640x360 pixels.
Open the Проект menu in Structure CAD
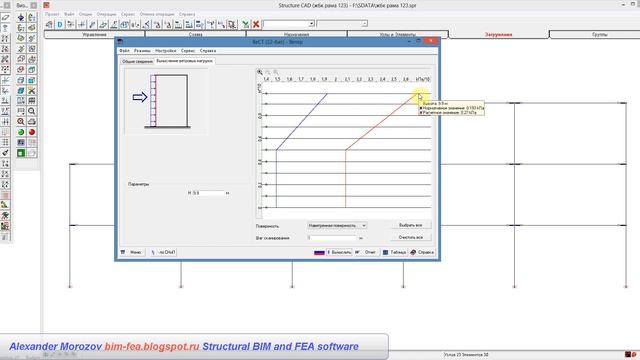click(52, 14)
